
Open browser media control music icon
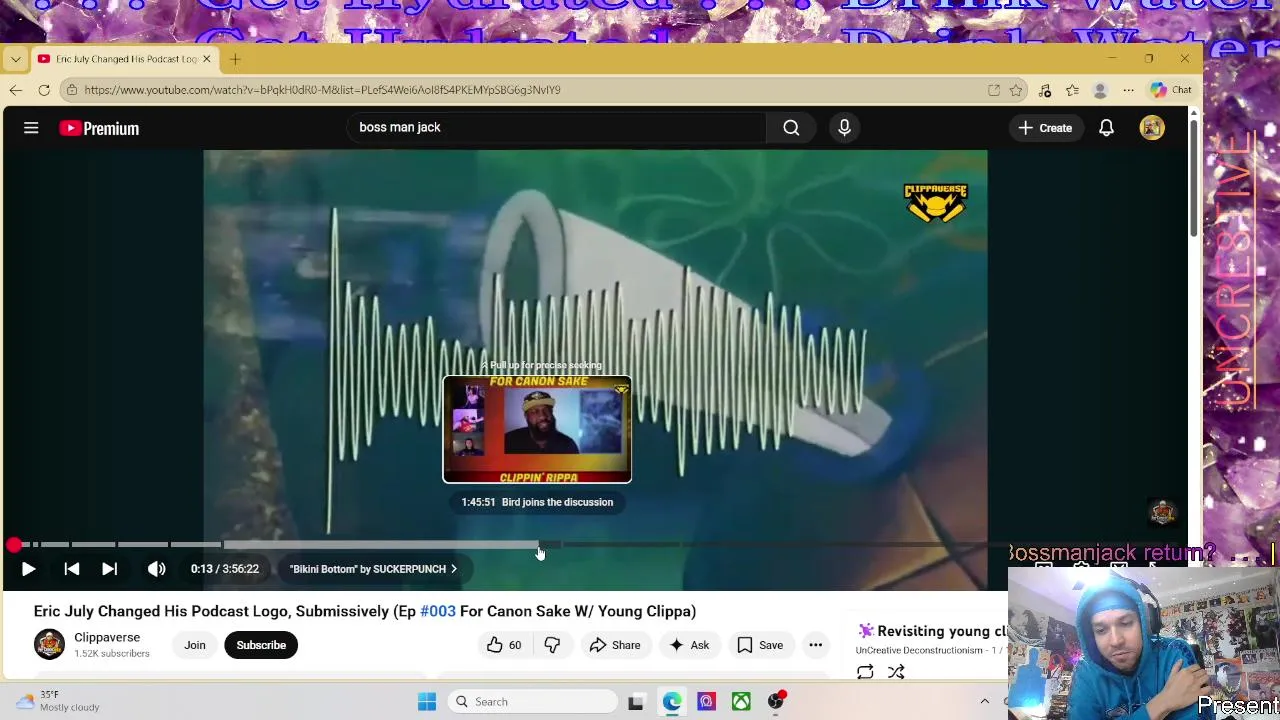1045,90
